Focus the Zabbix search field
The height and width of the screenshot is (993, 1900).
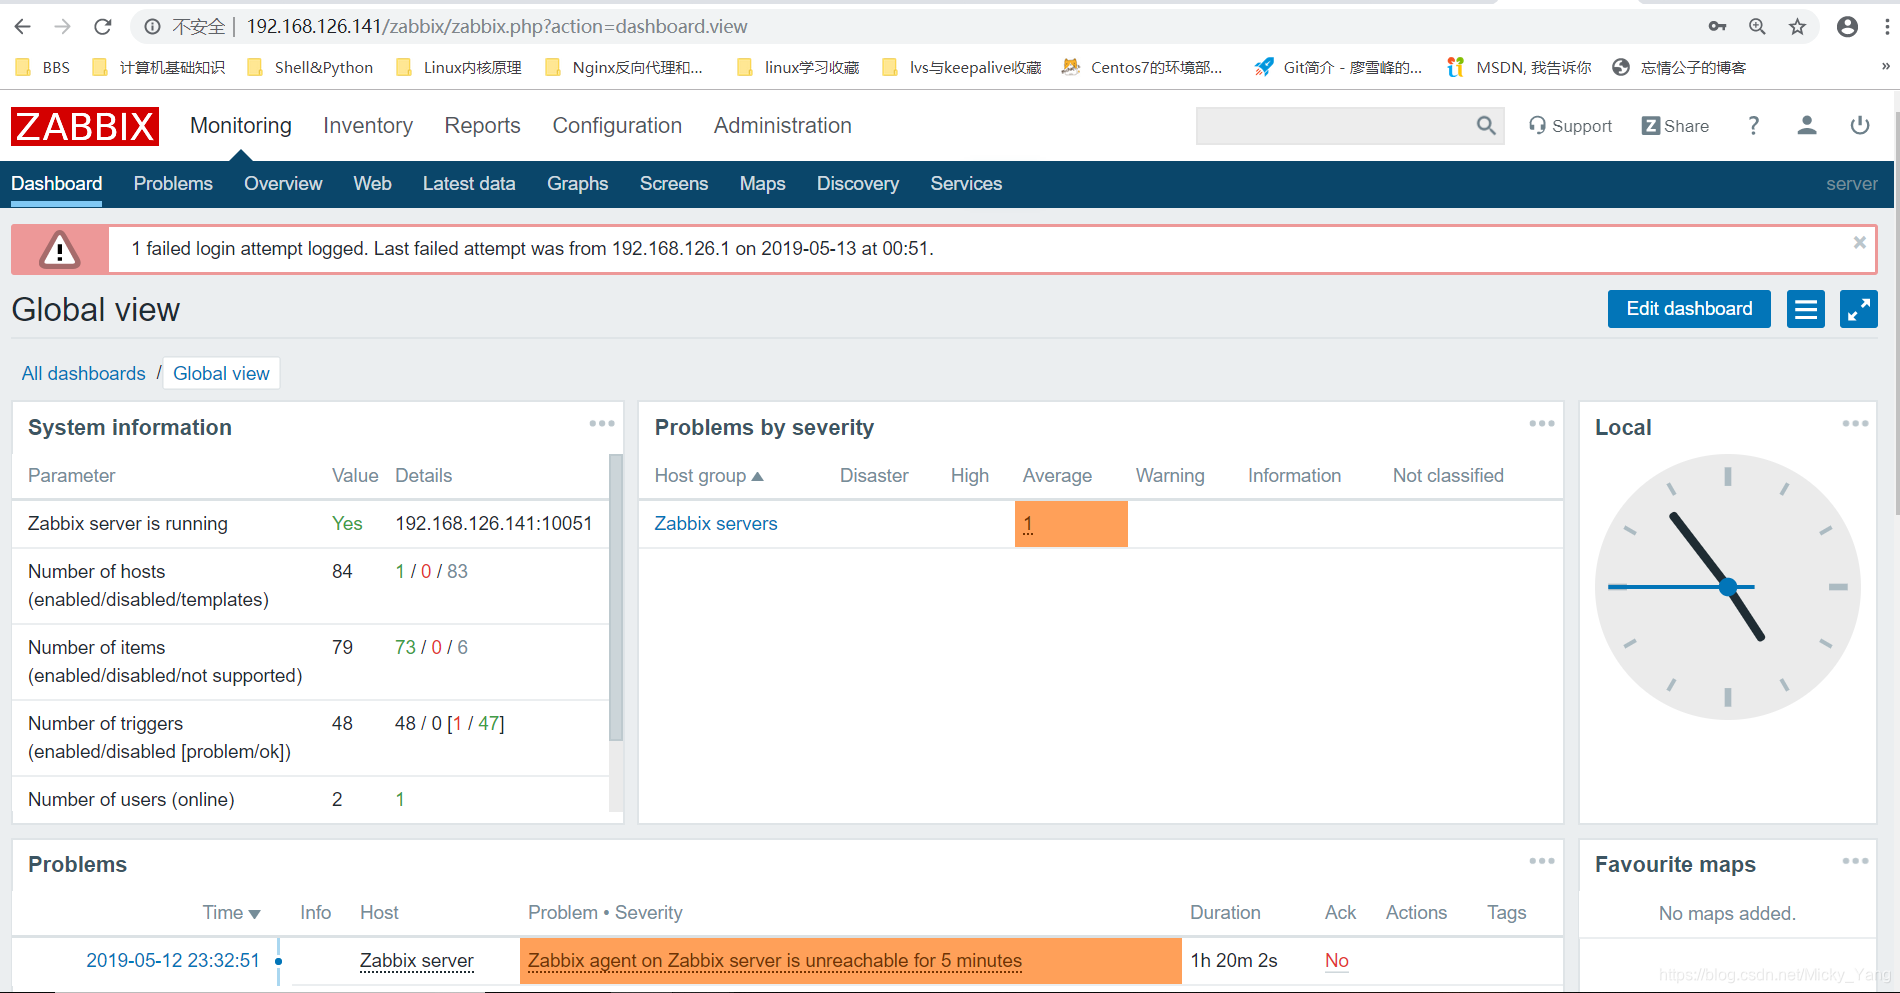[1336, 126]
